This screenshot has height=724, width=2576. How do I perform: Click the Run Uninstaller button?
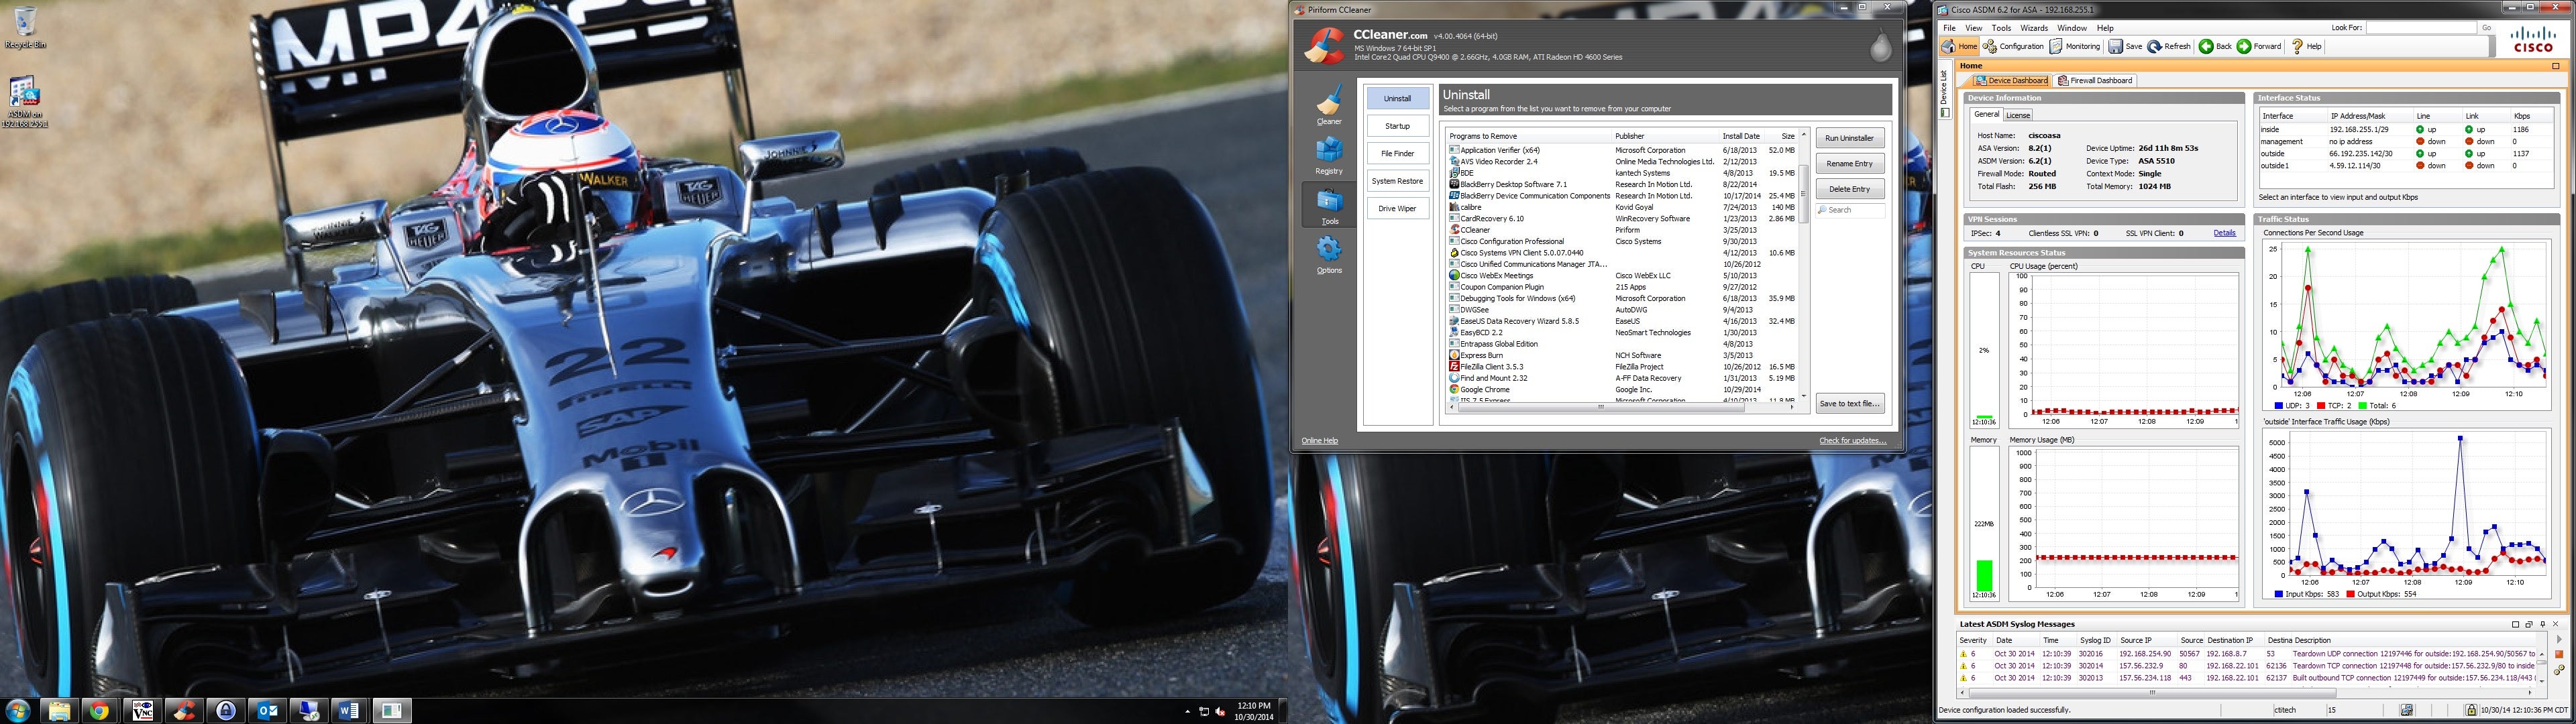point(1849,138)
